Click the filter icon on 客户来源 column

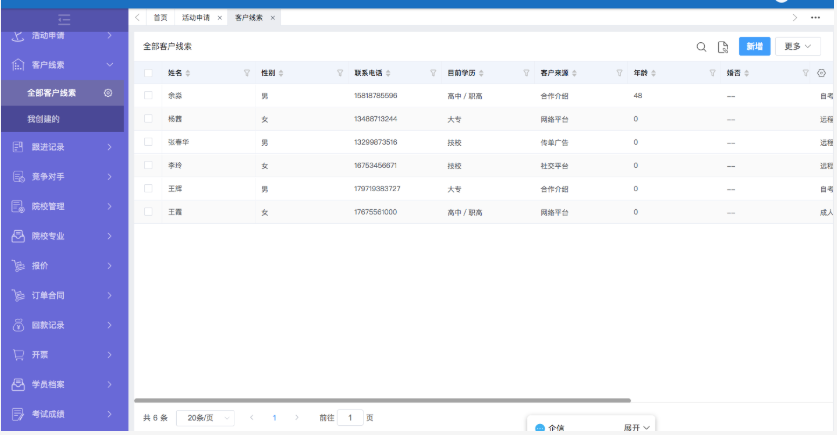point(619,73)
